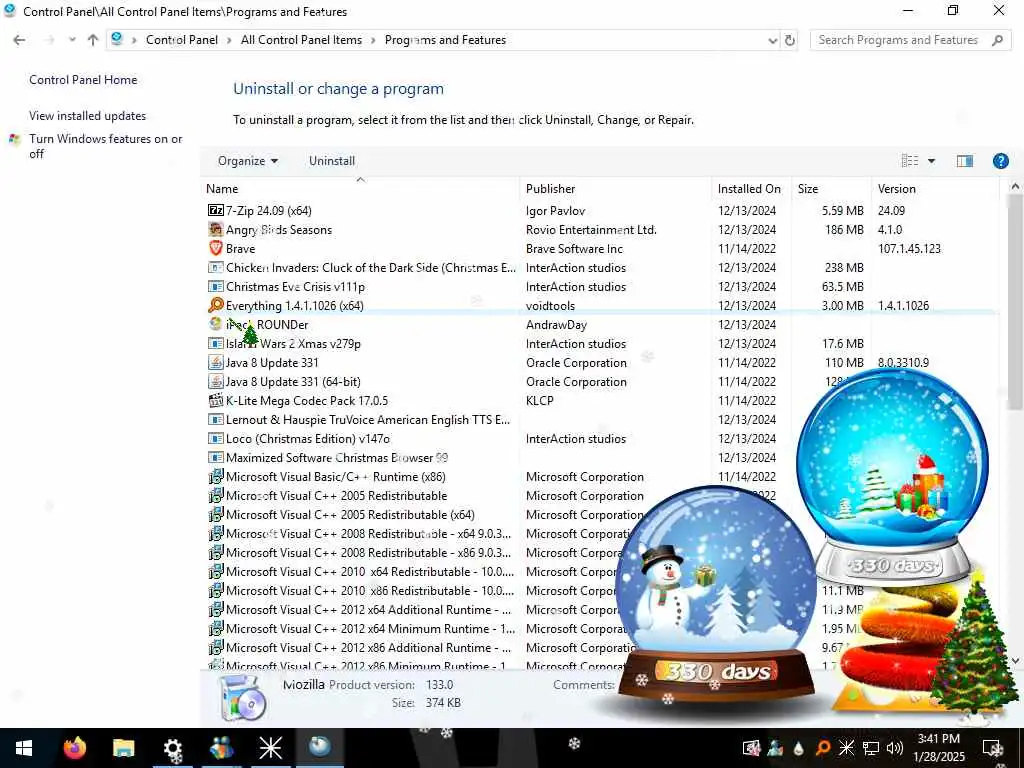
Task: Show the preview pane icon
Action: [x=965, y=161]
